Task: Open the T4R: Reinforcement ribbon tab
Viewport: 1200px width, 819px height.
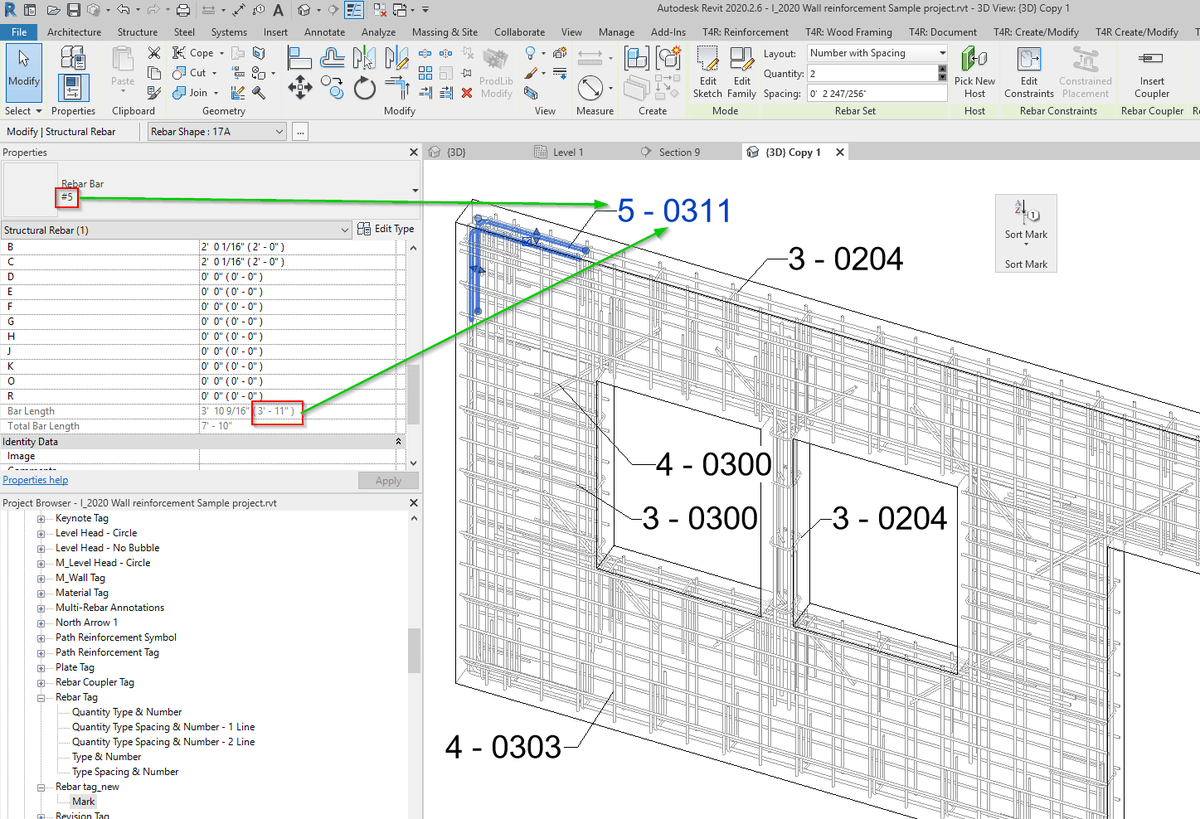Action: (x=746, y=32)
